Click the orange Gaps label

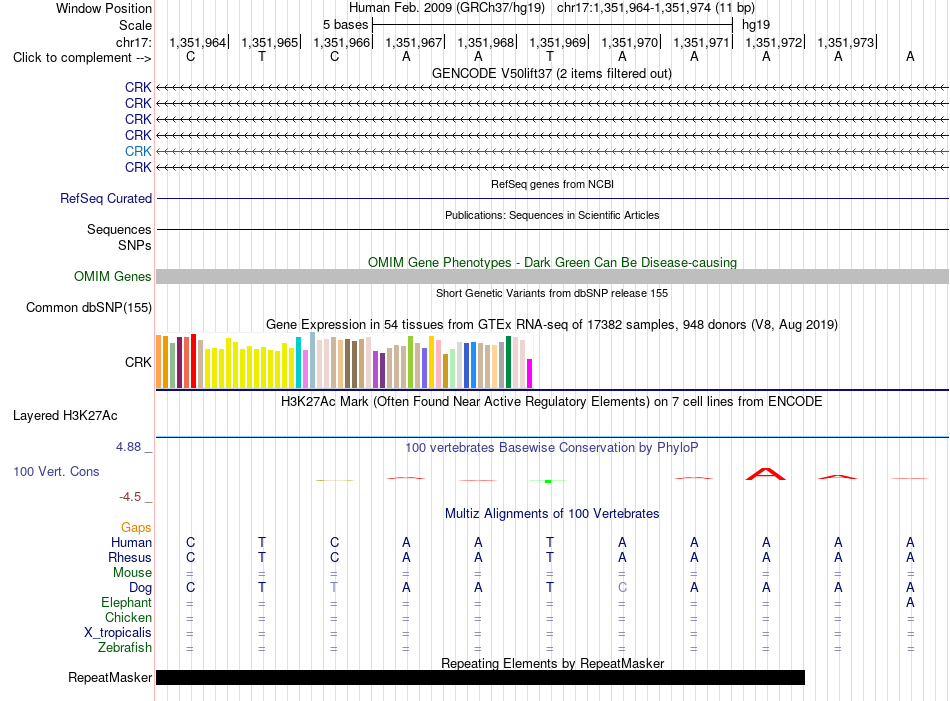point(136,528)
